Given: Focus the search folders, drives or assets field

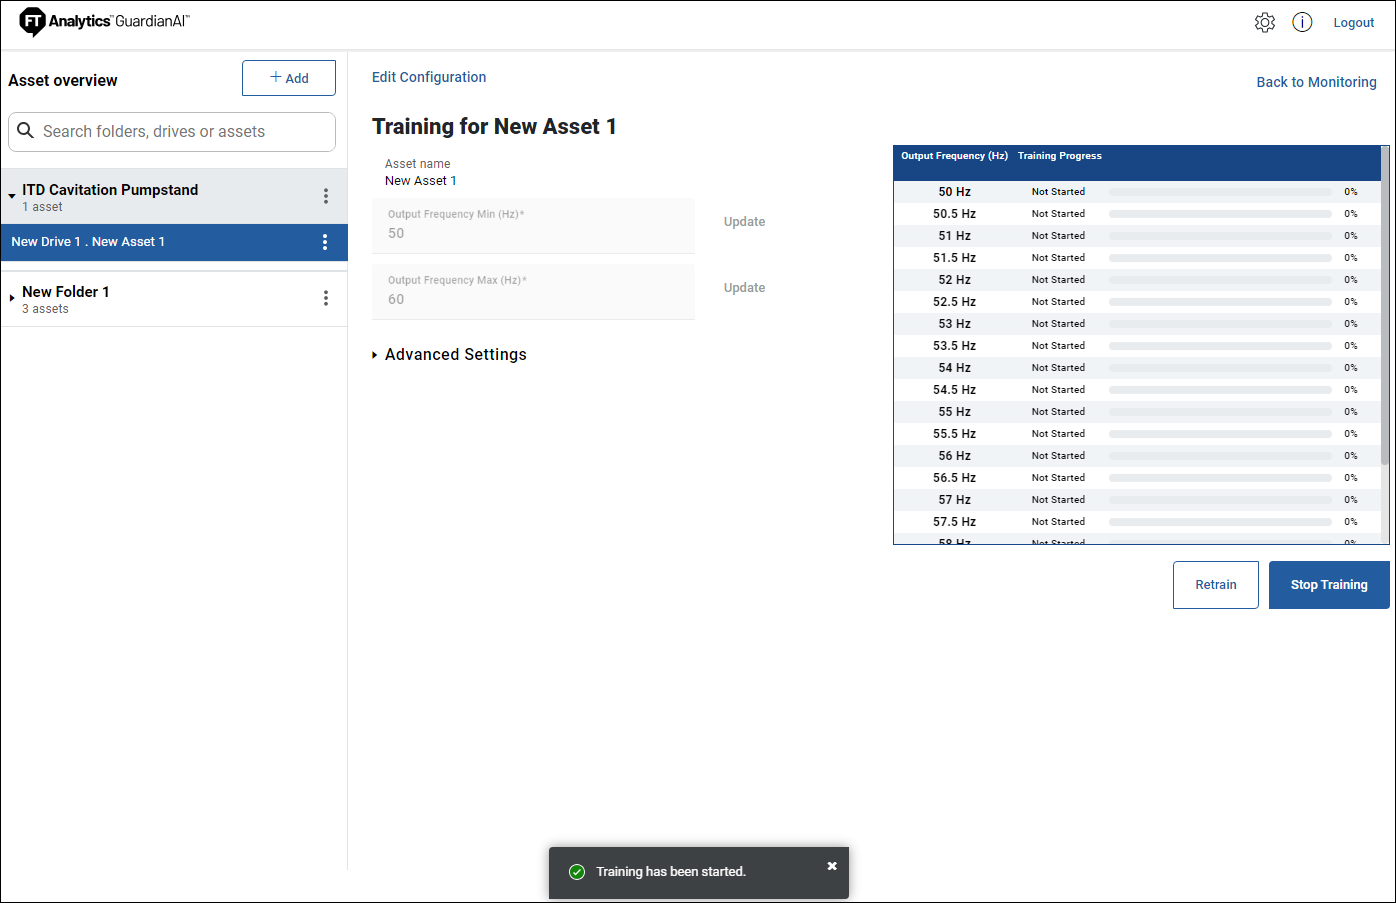Looking at the screenshot, I should pyautogui.click(x=185, y=132).
